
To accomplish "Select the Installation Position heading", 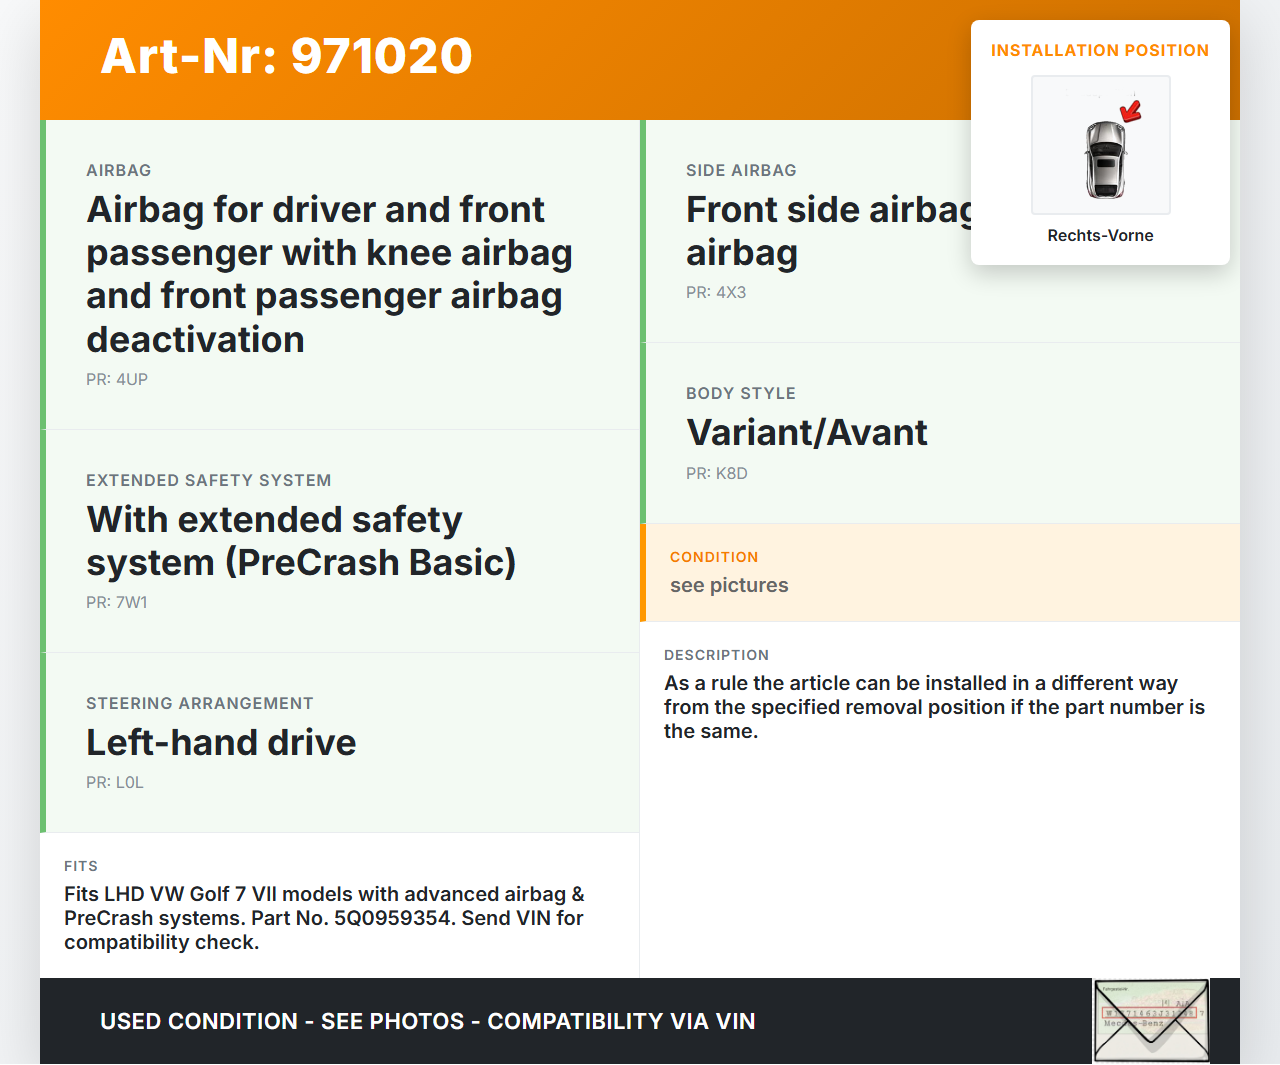I will [x=1099, y=51].
